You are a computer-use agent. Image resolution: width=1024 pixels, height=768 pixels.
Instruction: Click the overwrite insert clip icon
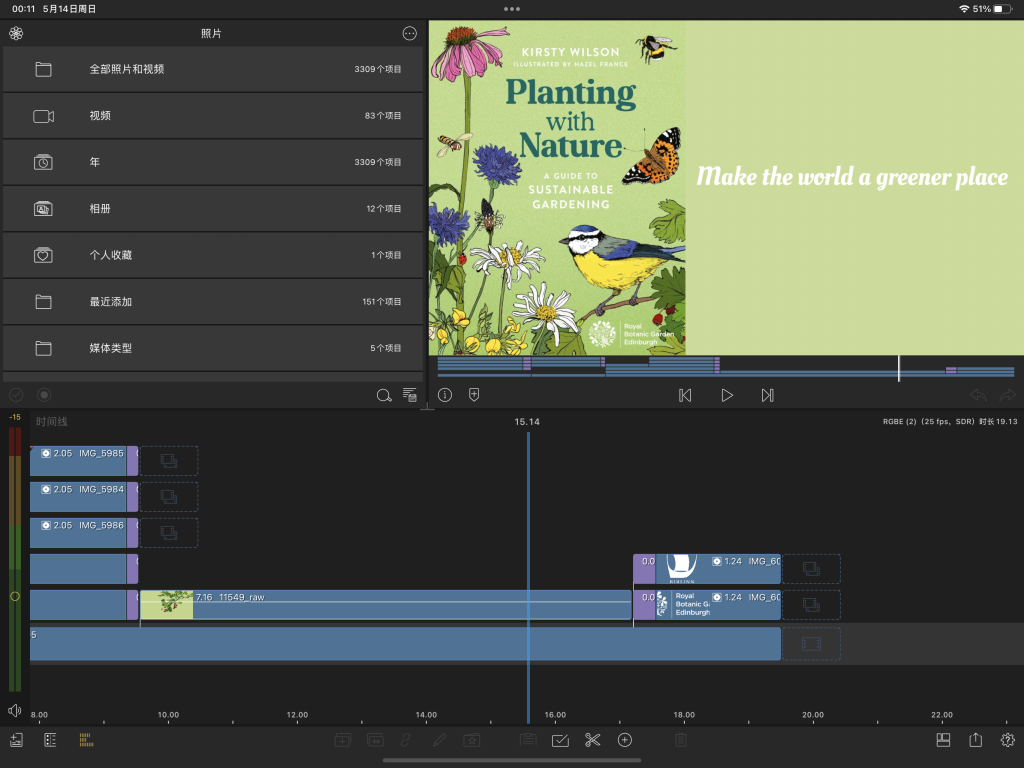343,740
